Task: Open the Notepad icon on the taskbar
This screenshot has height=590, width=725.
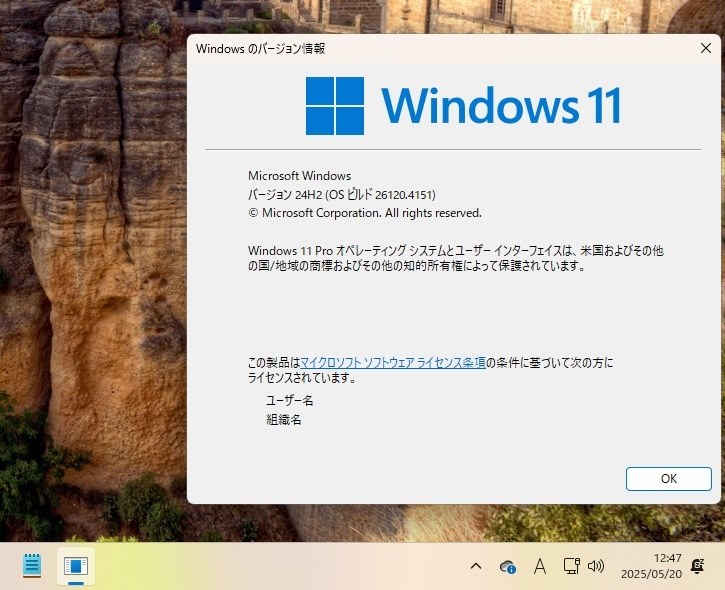Action: [x=32, y=565]
